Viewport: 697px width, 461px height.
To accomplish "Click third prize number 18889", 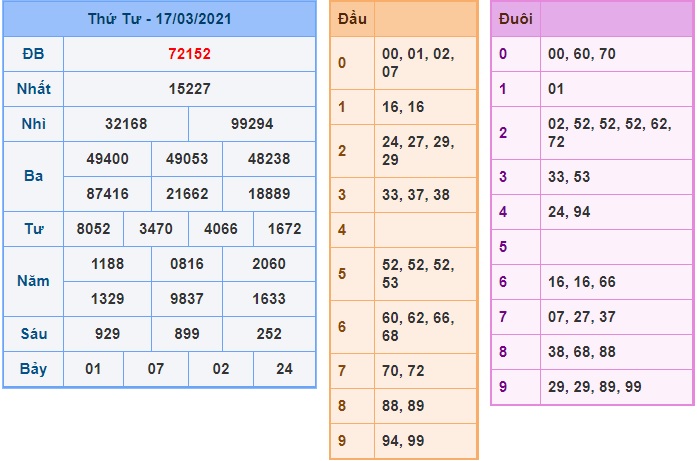I will 269,194.
